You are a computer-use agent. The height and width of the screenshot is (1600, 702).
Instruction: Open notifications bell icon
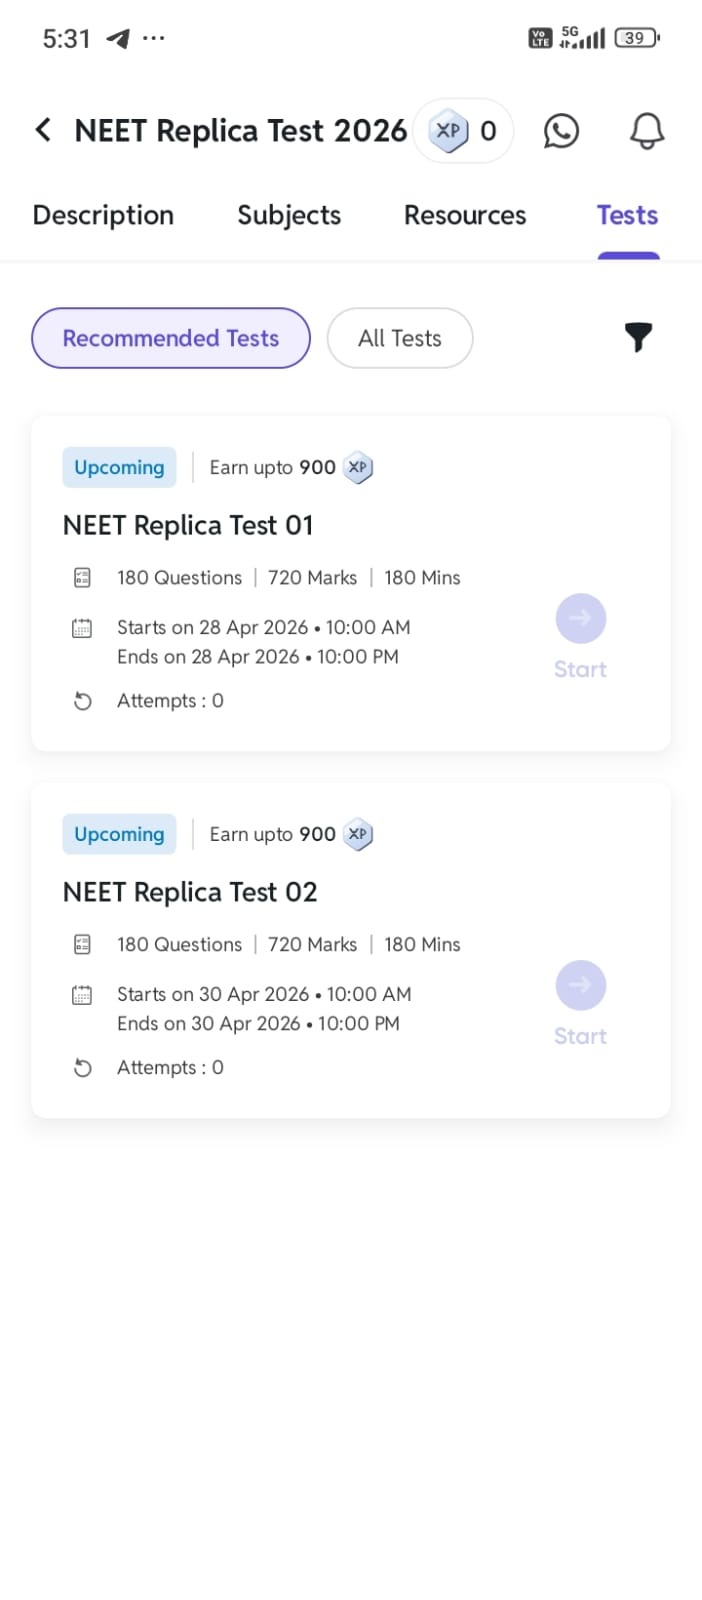[x=647, y=131]
